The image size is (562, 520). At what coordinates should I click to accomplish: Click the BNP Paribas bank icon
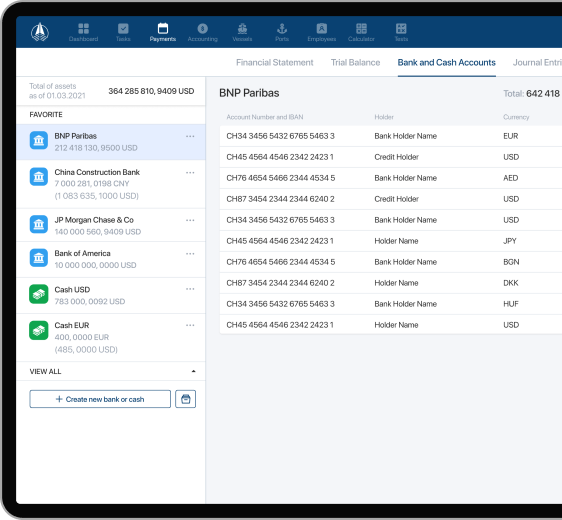39,140
